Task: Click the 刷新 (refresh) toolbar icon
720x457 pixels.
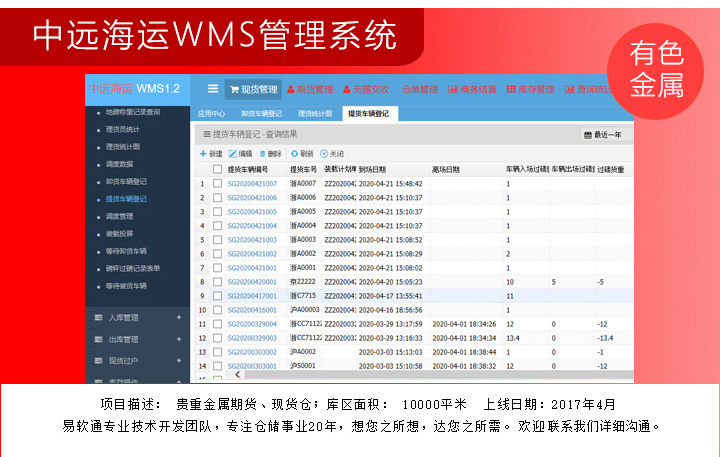Action: pos(294,154)
